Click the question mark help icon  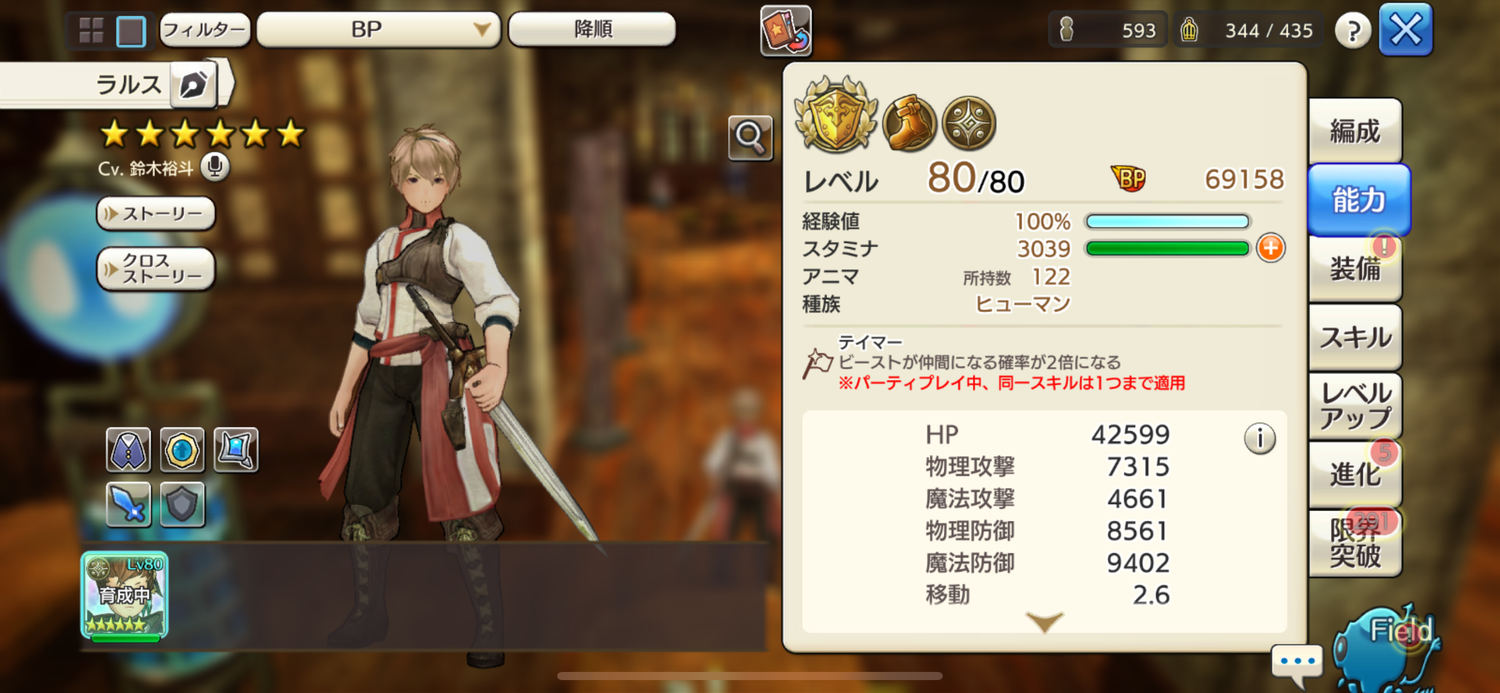click(x=1353, y=31)
